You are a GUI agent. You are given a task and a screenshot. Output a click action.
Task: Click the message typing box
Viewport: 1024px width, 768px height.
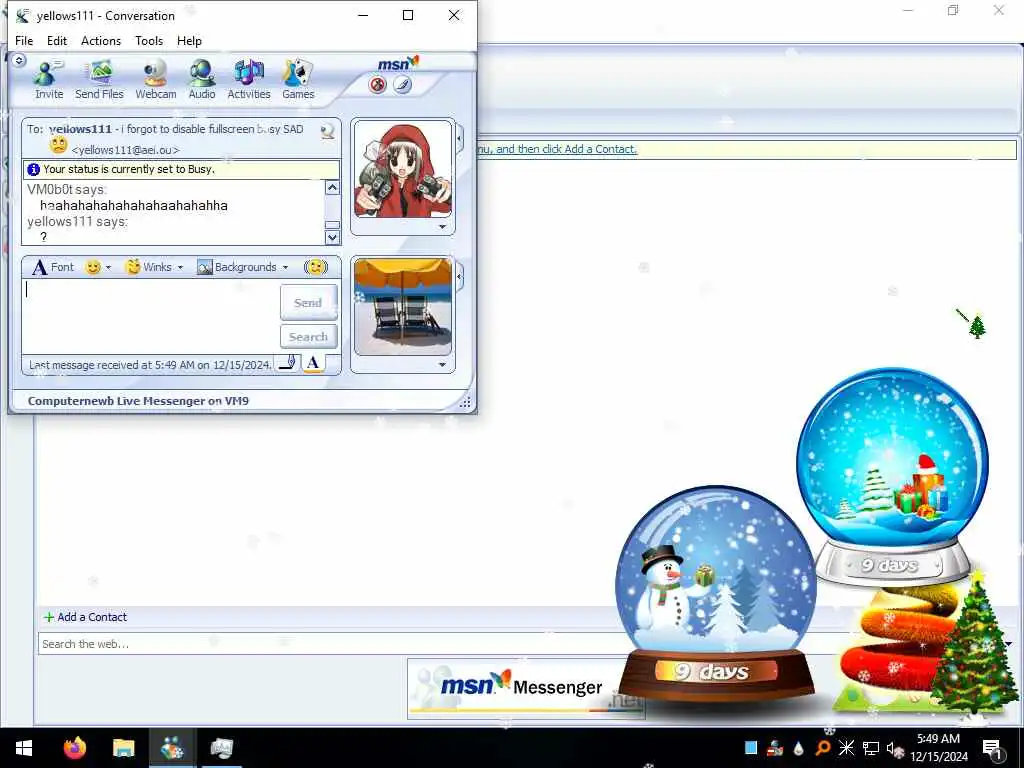click(x=150, y=317)
